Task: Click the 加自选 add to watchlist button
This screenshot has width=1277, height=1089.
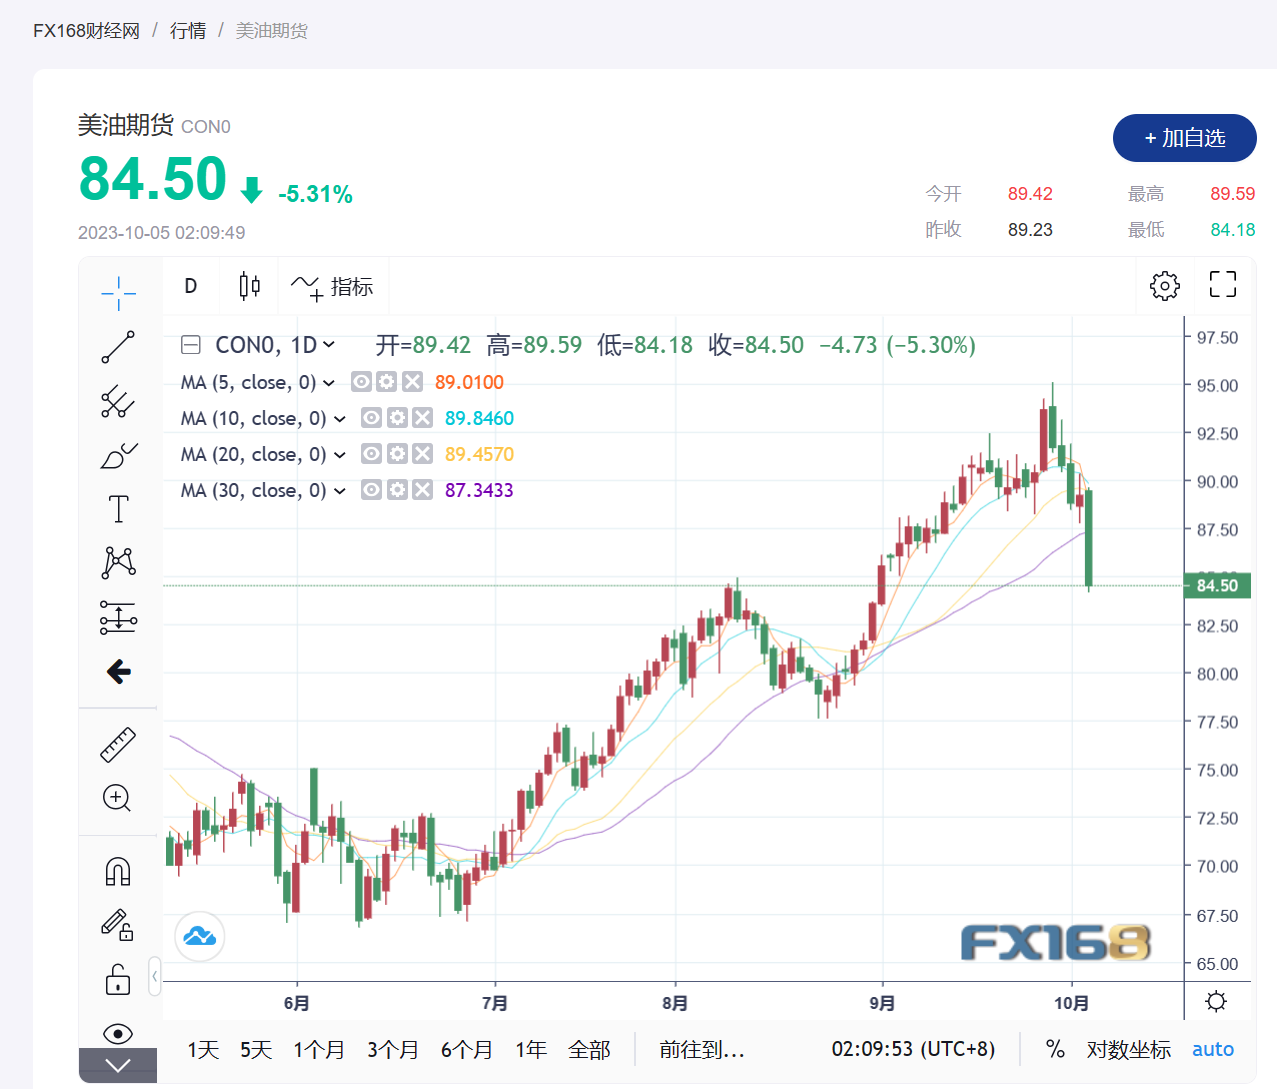Action: 1184,138
